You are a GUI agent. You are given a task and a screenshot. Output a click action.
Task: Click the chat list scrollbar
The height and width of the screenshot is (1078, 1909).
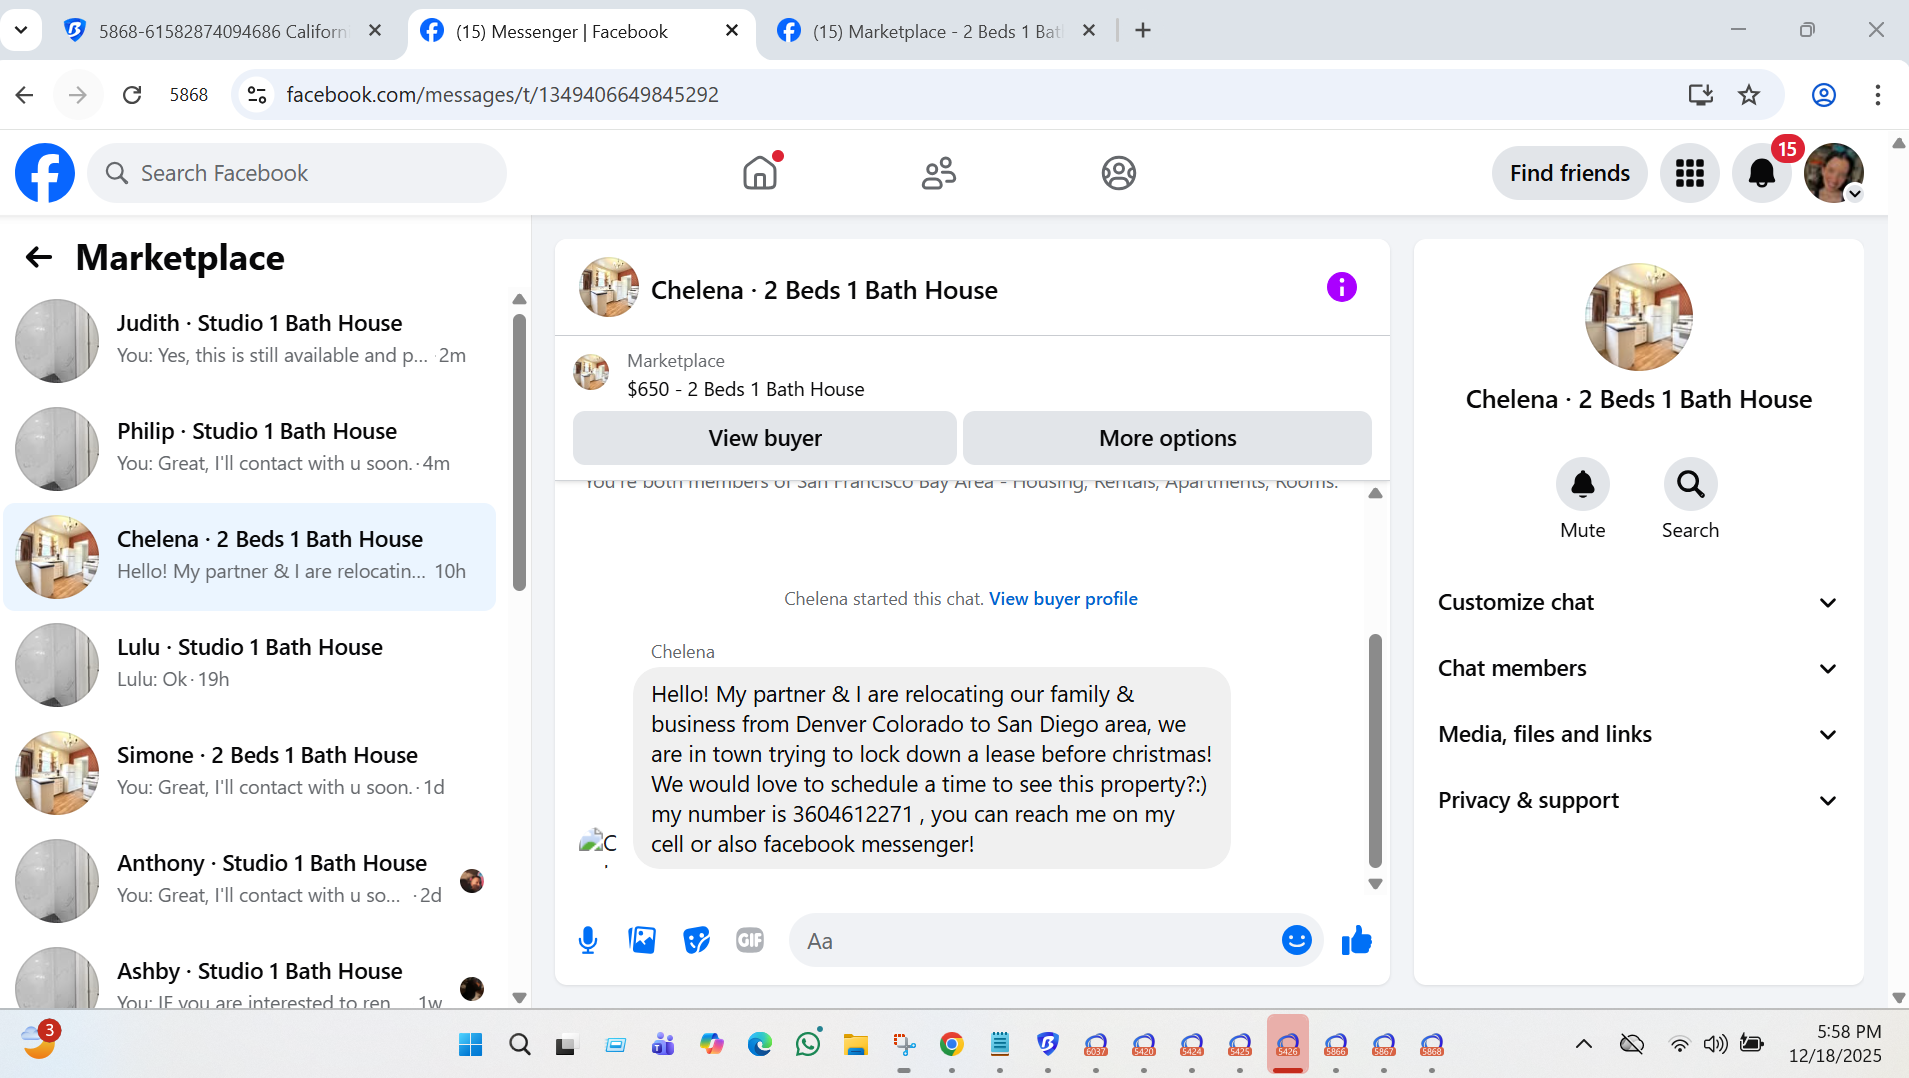pyautogui.click(x=519, y=452)
